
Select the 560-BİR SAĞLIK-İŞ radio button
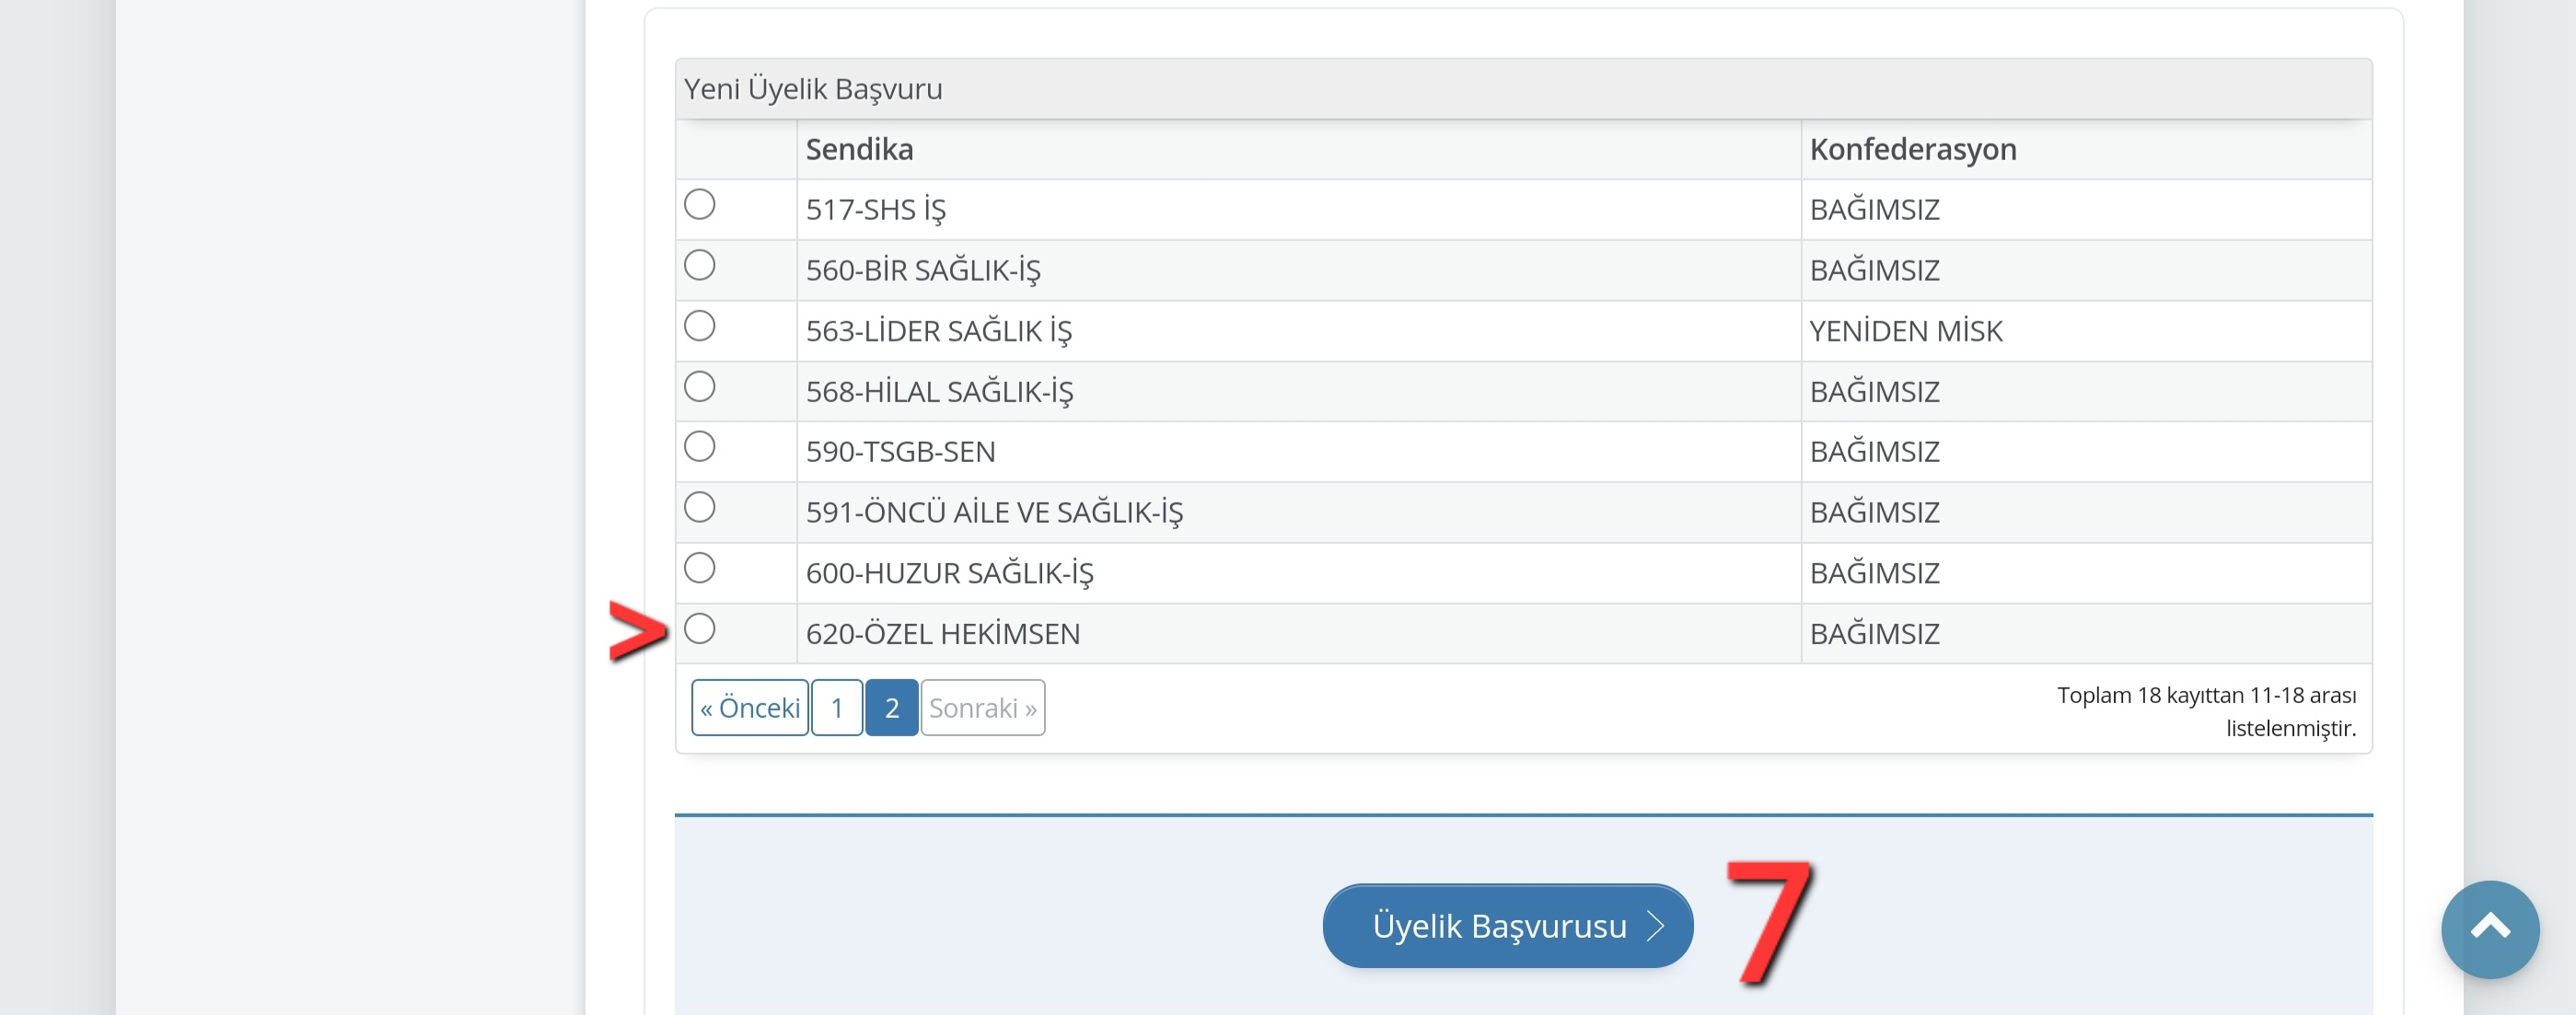(x=699, y=265)
